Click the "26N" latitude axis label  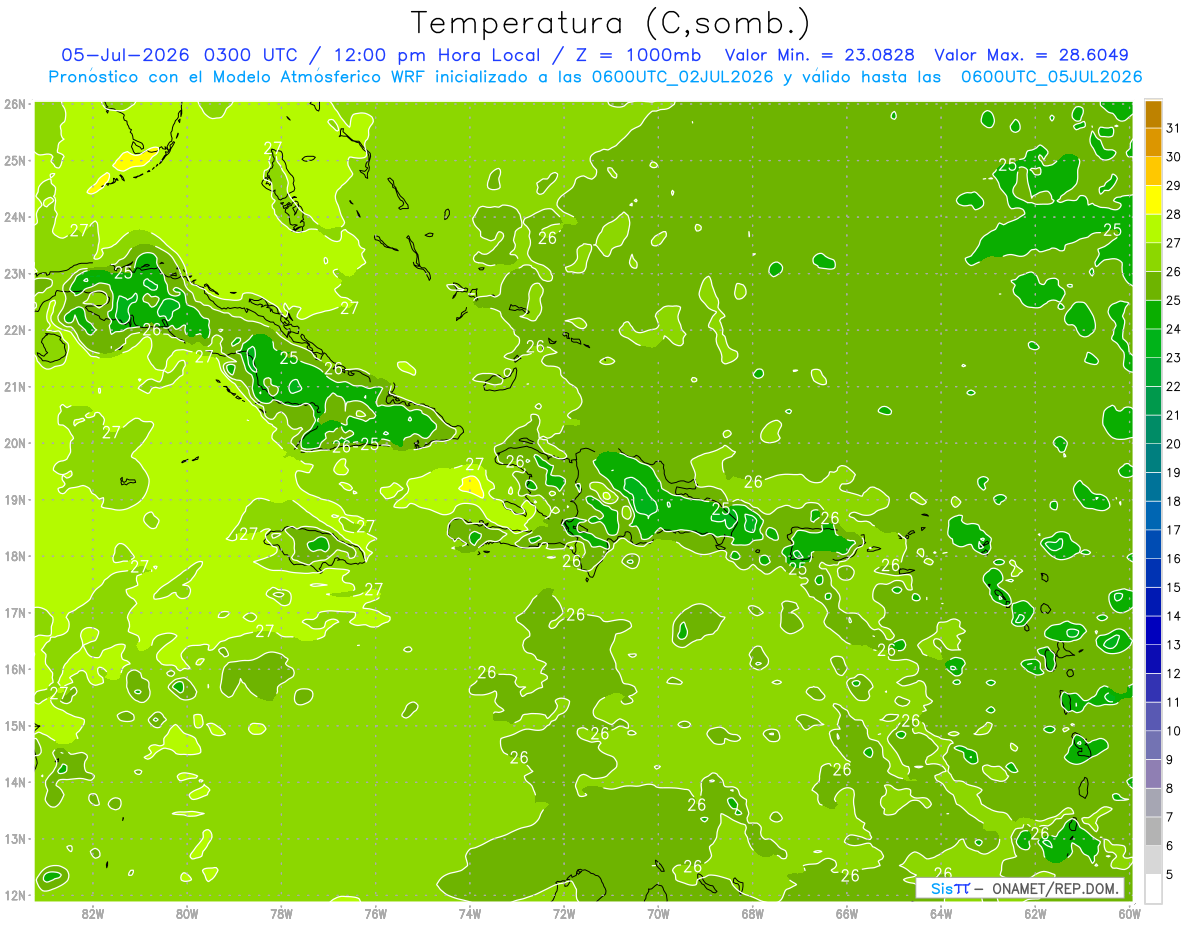(15, 104)
